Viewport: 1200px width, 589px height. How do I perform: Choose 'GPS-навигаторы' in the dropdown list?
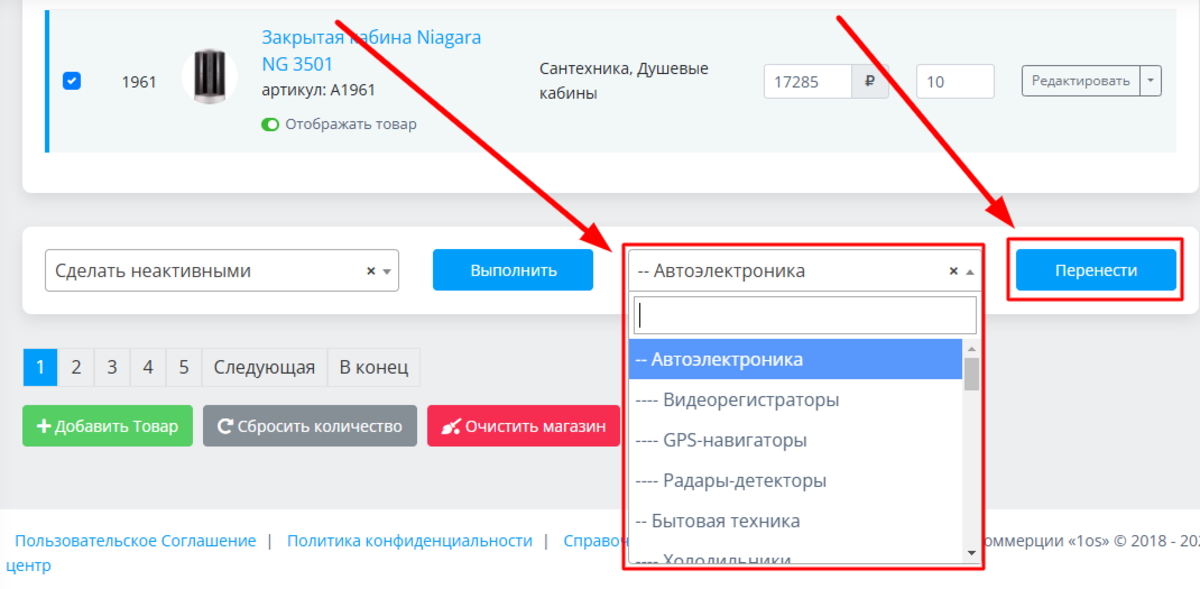[734, 440]
